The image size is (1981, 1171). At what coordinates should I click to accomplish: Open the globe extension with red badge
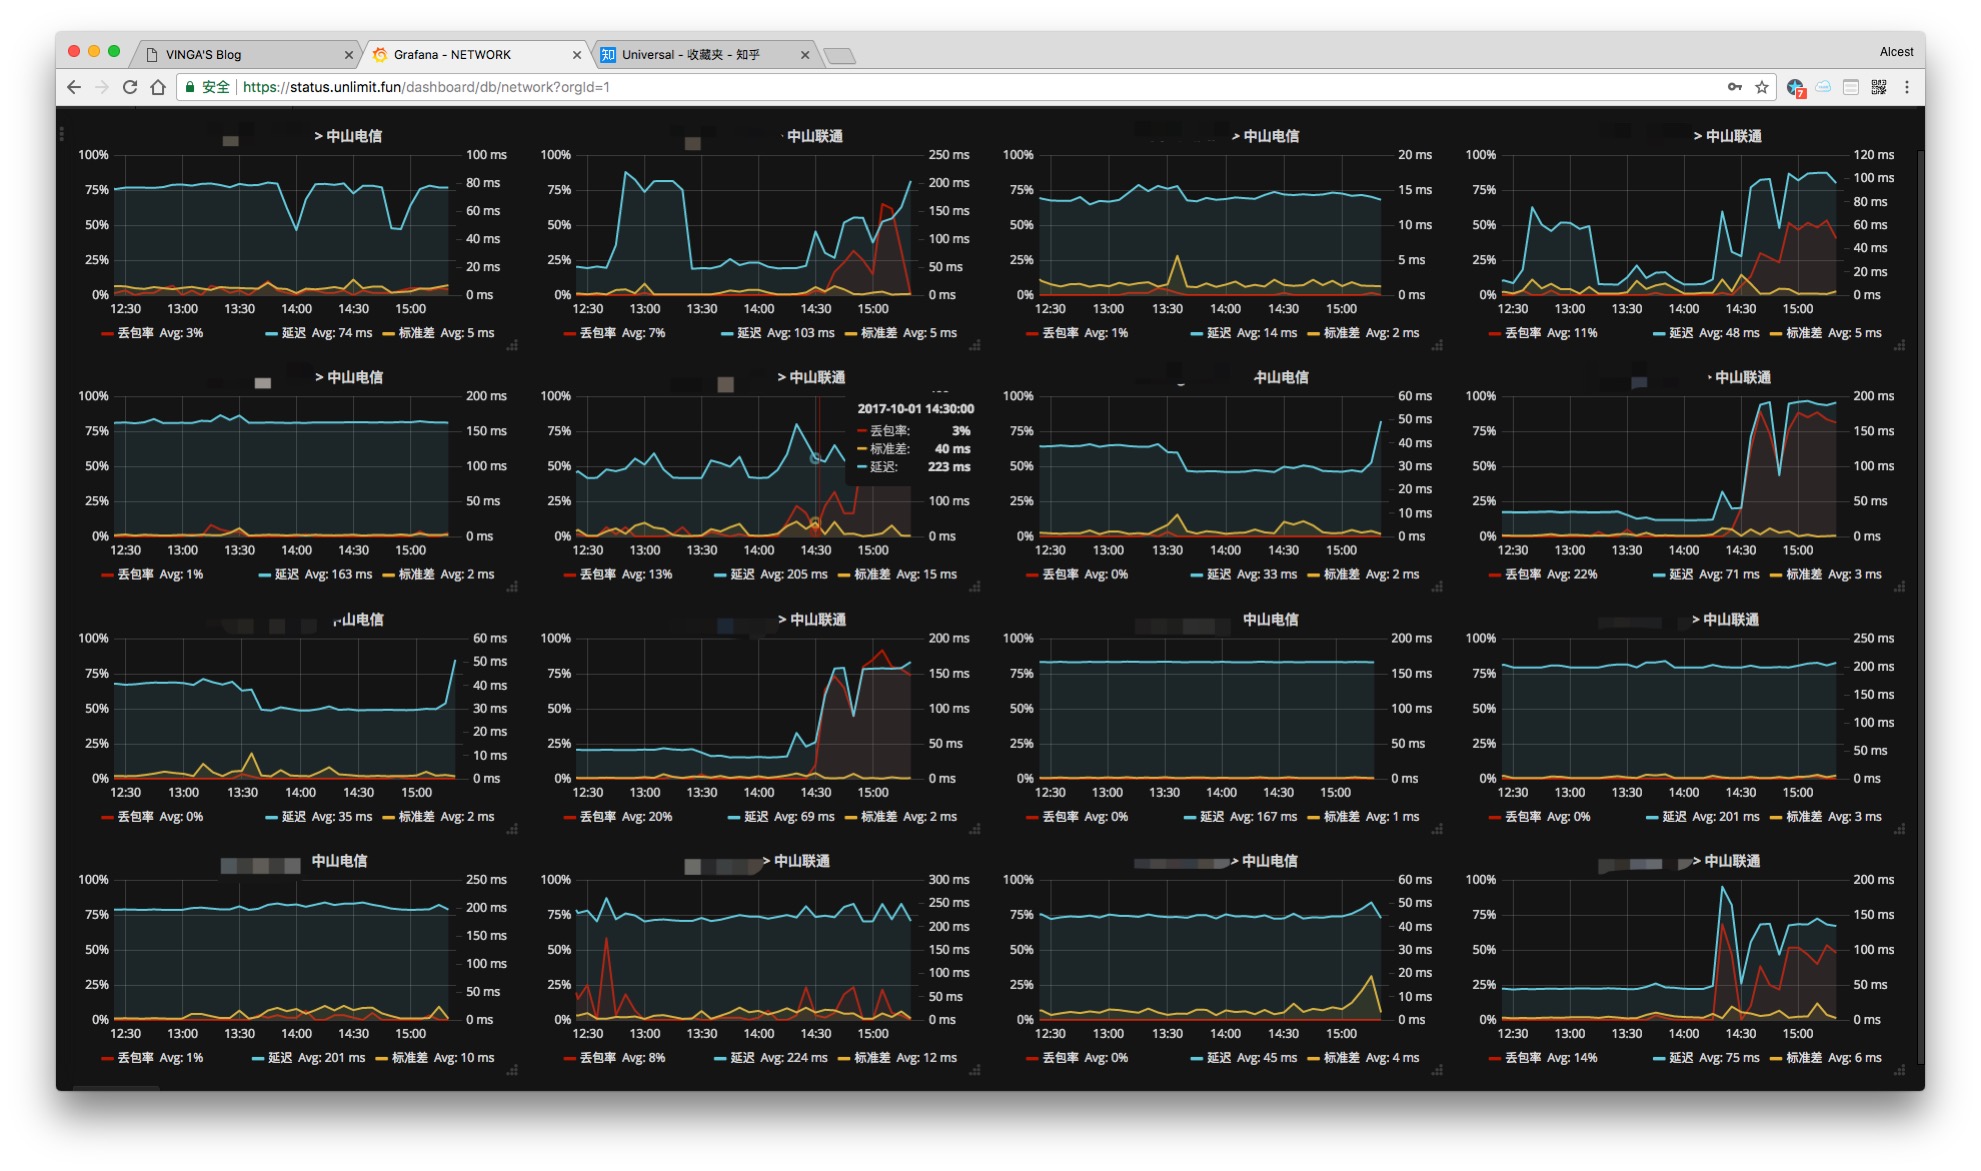coord(1796,88)
